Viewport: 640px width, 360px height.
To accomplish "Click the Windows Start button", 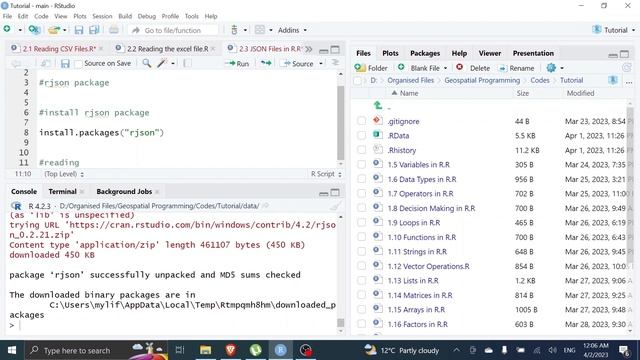I will (12, 350).
